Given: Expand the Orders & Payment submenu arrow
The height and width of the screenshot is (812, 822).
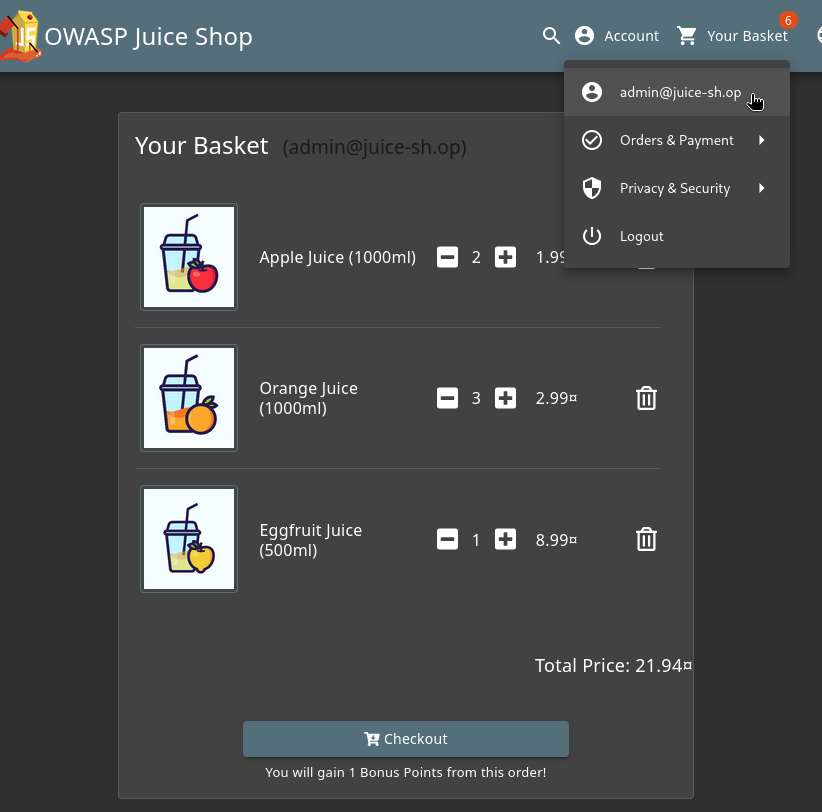Looking at the screenshot, I should [x=762, y=140].
